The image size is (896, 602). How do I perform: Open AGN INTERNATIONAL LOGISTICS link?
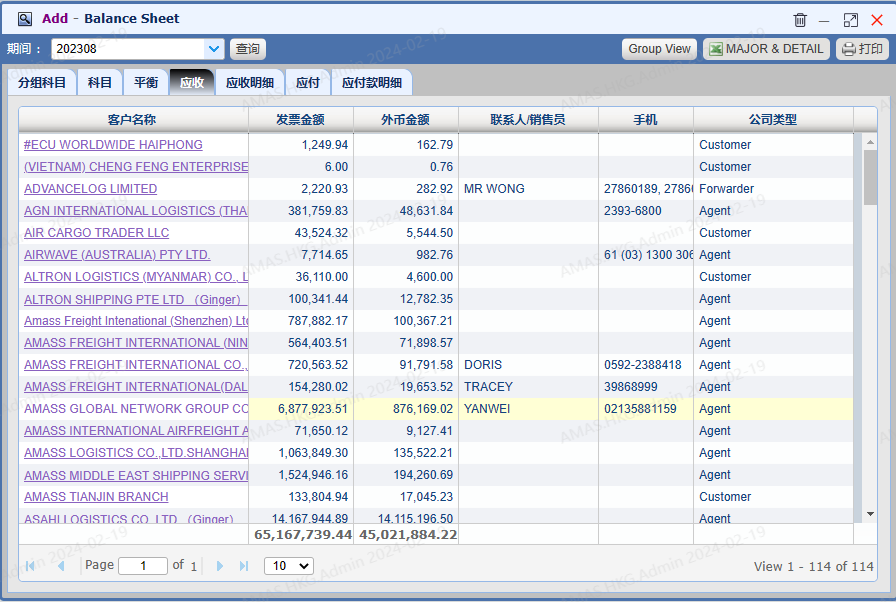[135, 211]
